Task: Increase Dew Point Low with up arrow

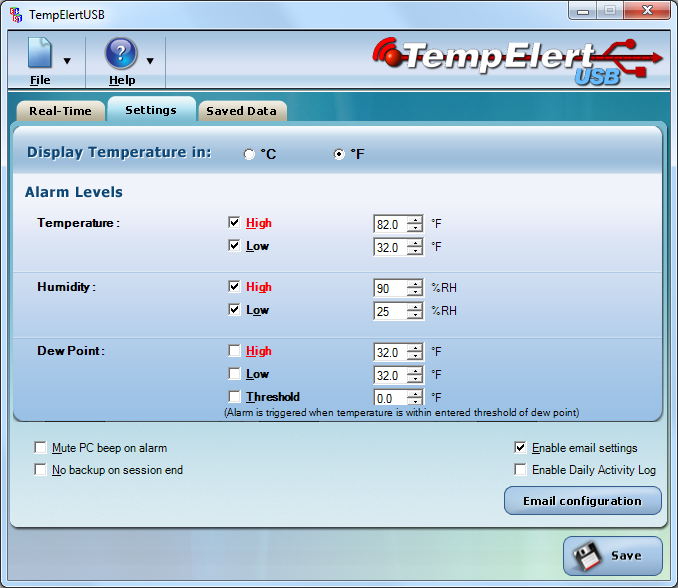Action: tap(415, 371)
